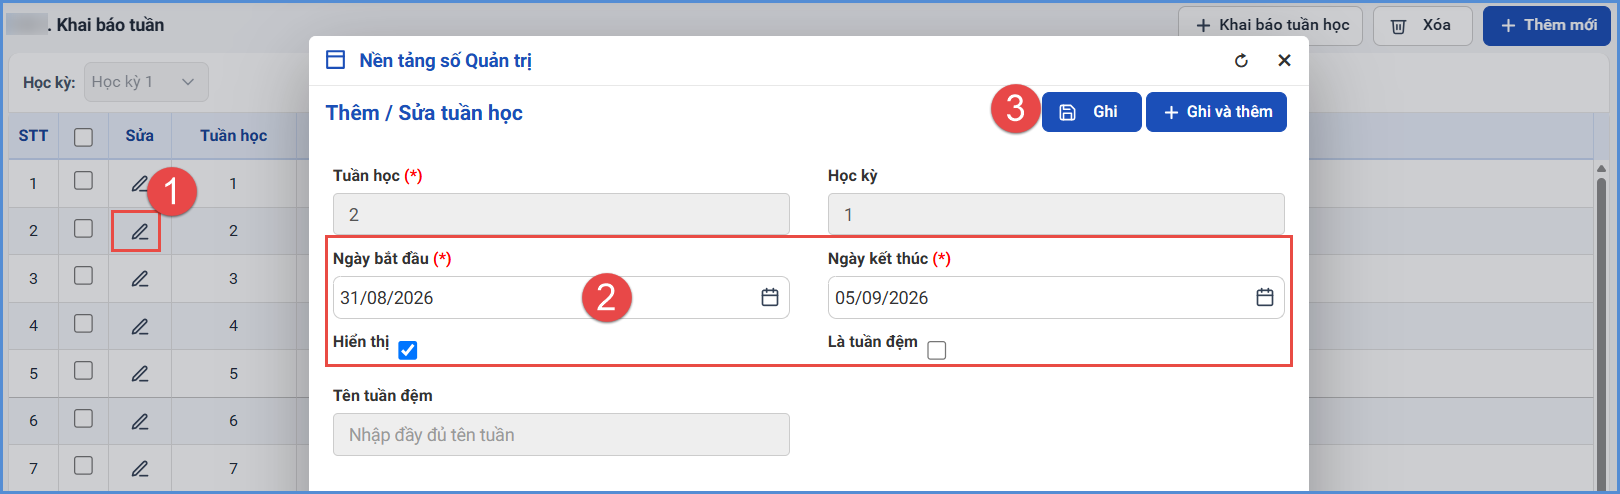The width and height of the screenshot is (1620, 494).
Task: Click the edit pencil icon in row 1
Action: pyautogui.click(x=139, y=184)
